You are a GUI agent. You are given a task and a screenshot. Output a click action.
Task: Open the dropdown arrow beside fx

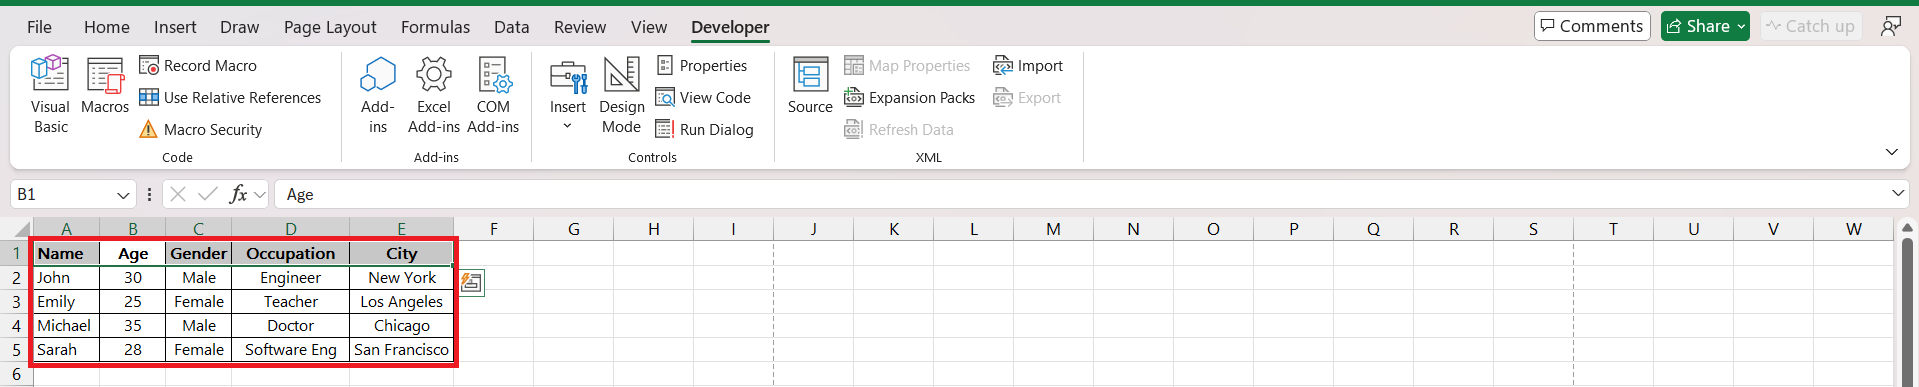click(x=260, y=195)
